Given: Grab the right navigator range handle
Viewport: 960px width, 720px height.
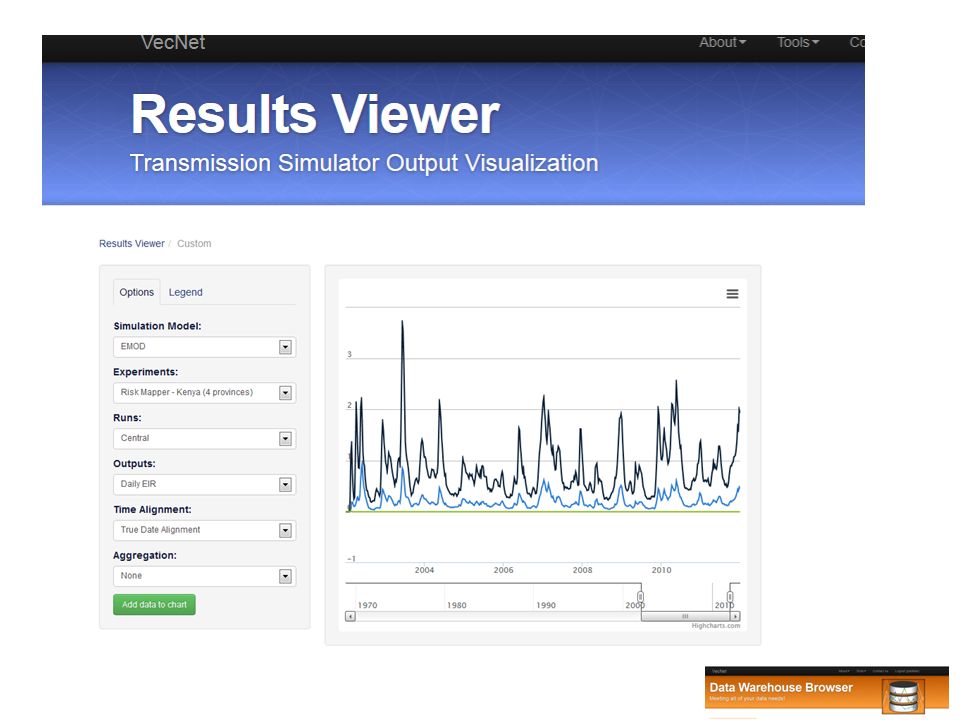Looking at the screenshot, I should pyautogui.click(x=730, y=596).
